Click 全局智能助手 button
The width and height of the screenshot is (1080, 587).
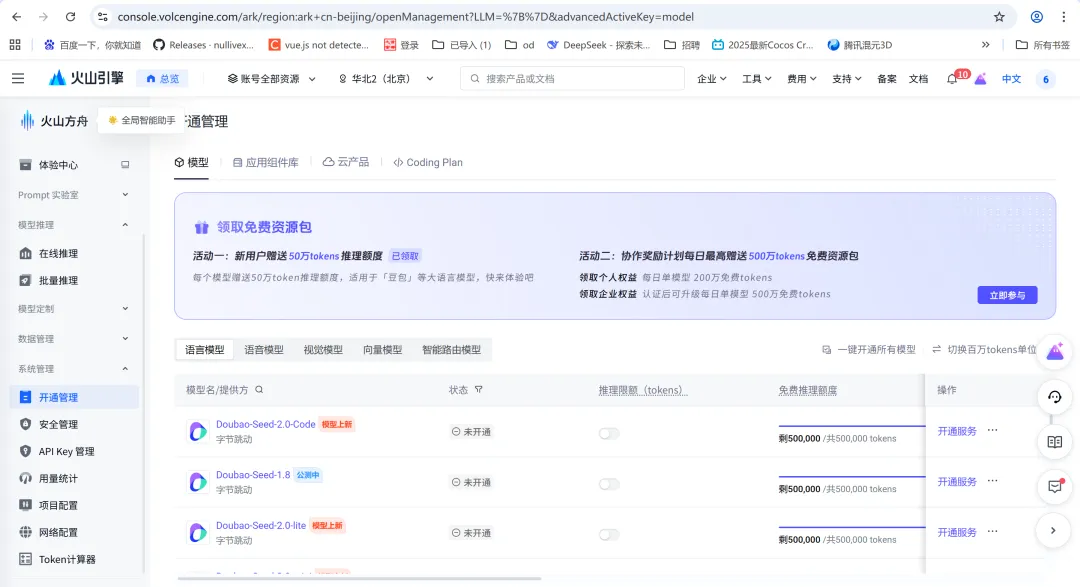click(x=141, y=120)
